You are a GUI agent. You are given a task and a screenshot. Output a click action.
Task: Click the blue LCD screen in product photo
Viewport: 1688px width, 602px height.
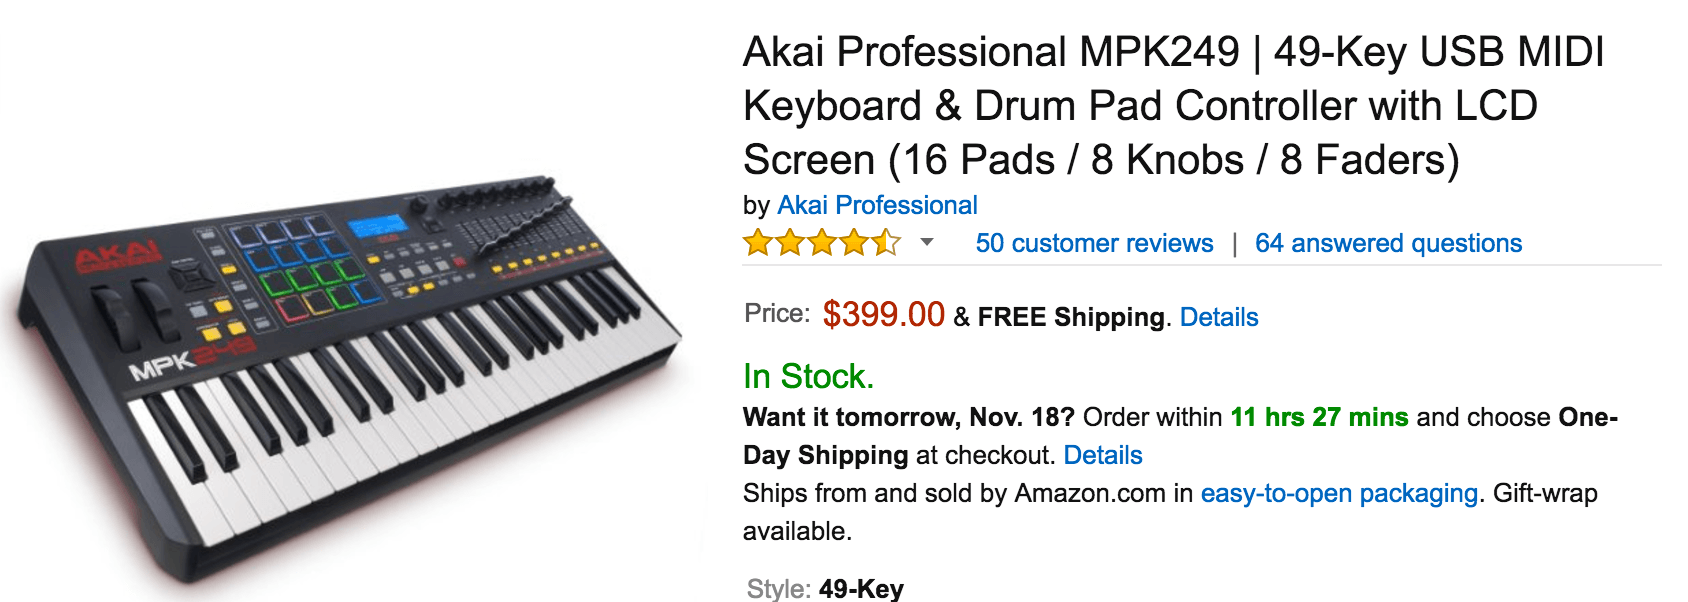tap(378, 224)
